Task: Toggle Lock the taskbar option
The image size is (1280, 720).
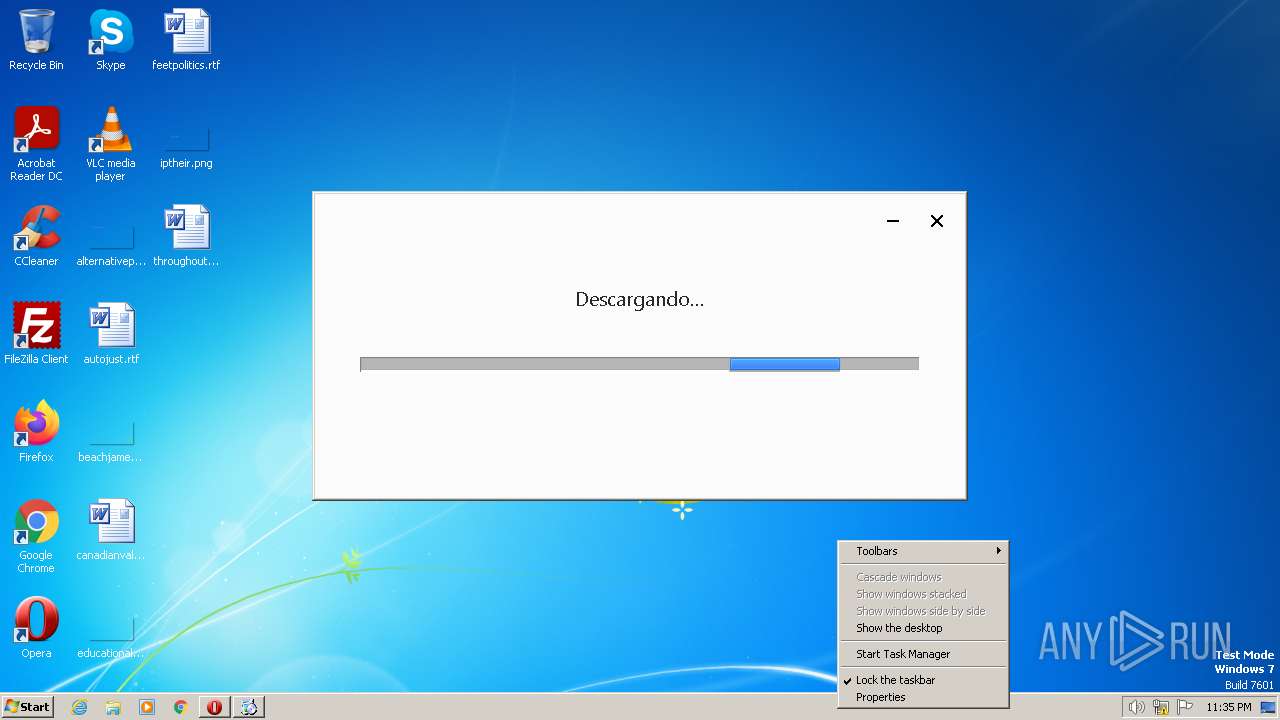Action: 923,680
